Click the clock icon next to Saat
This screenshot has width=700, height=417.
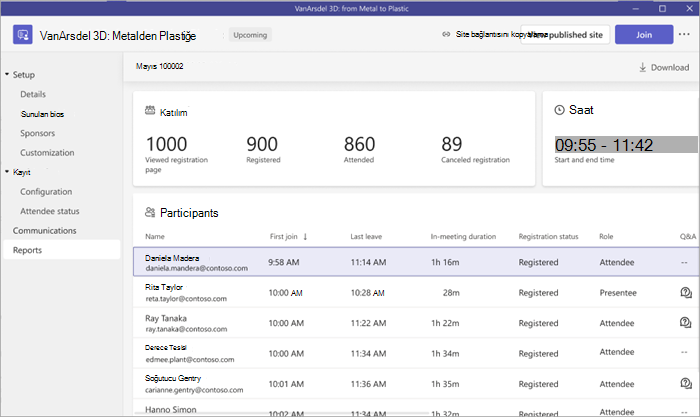point(559,110)
